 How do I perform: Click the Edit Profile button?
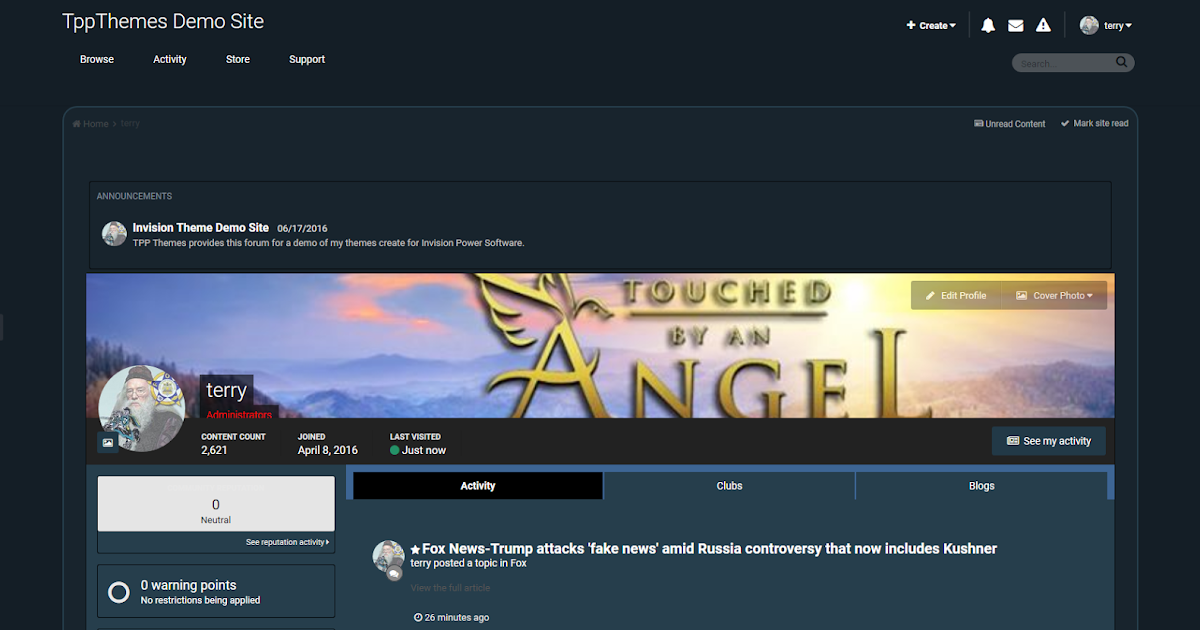pyautogui.click(x=956, y=296)
